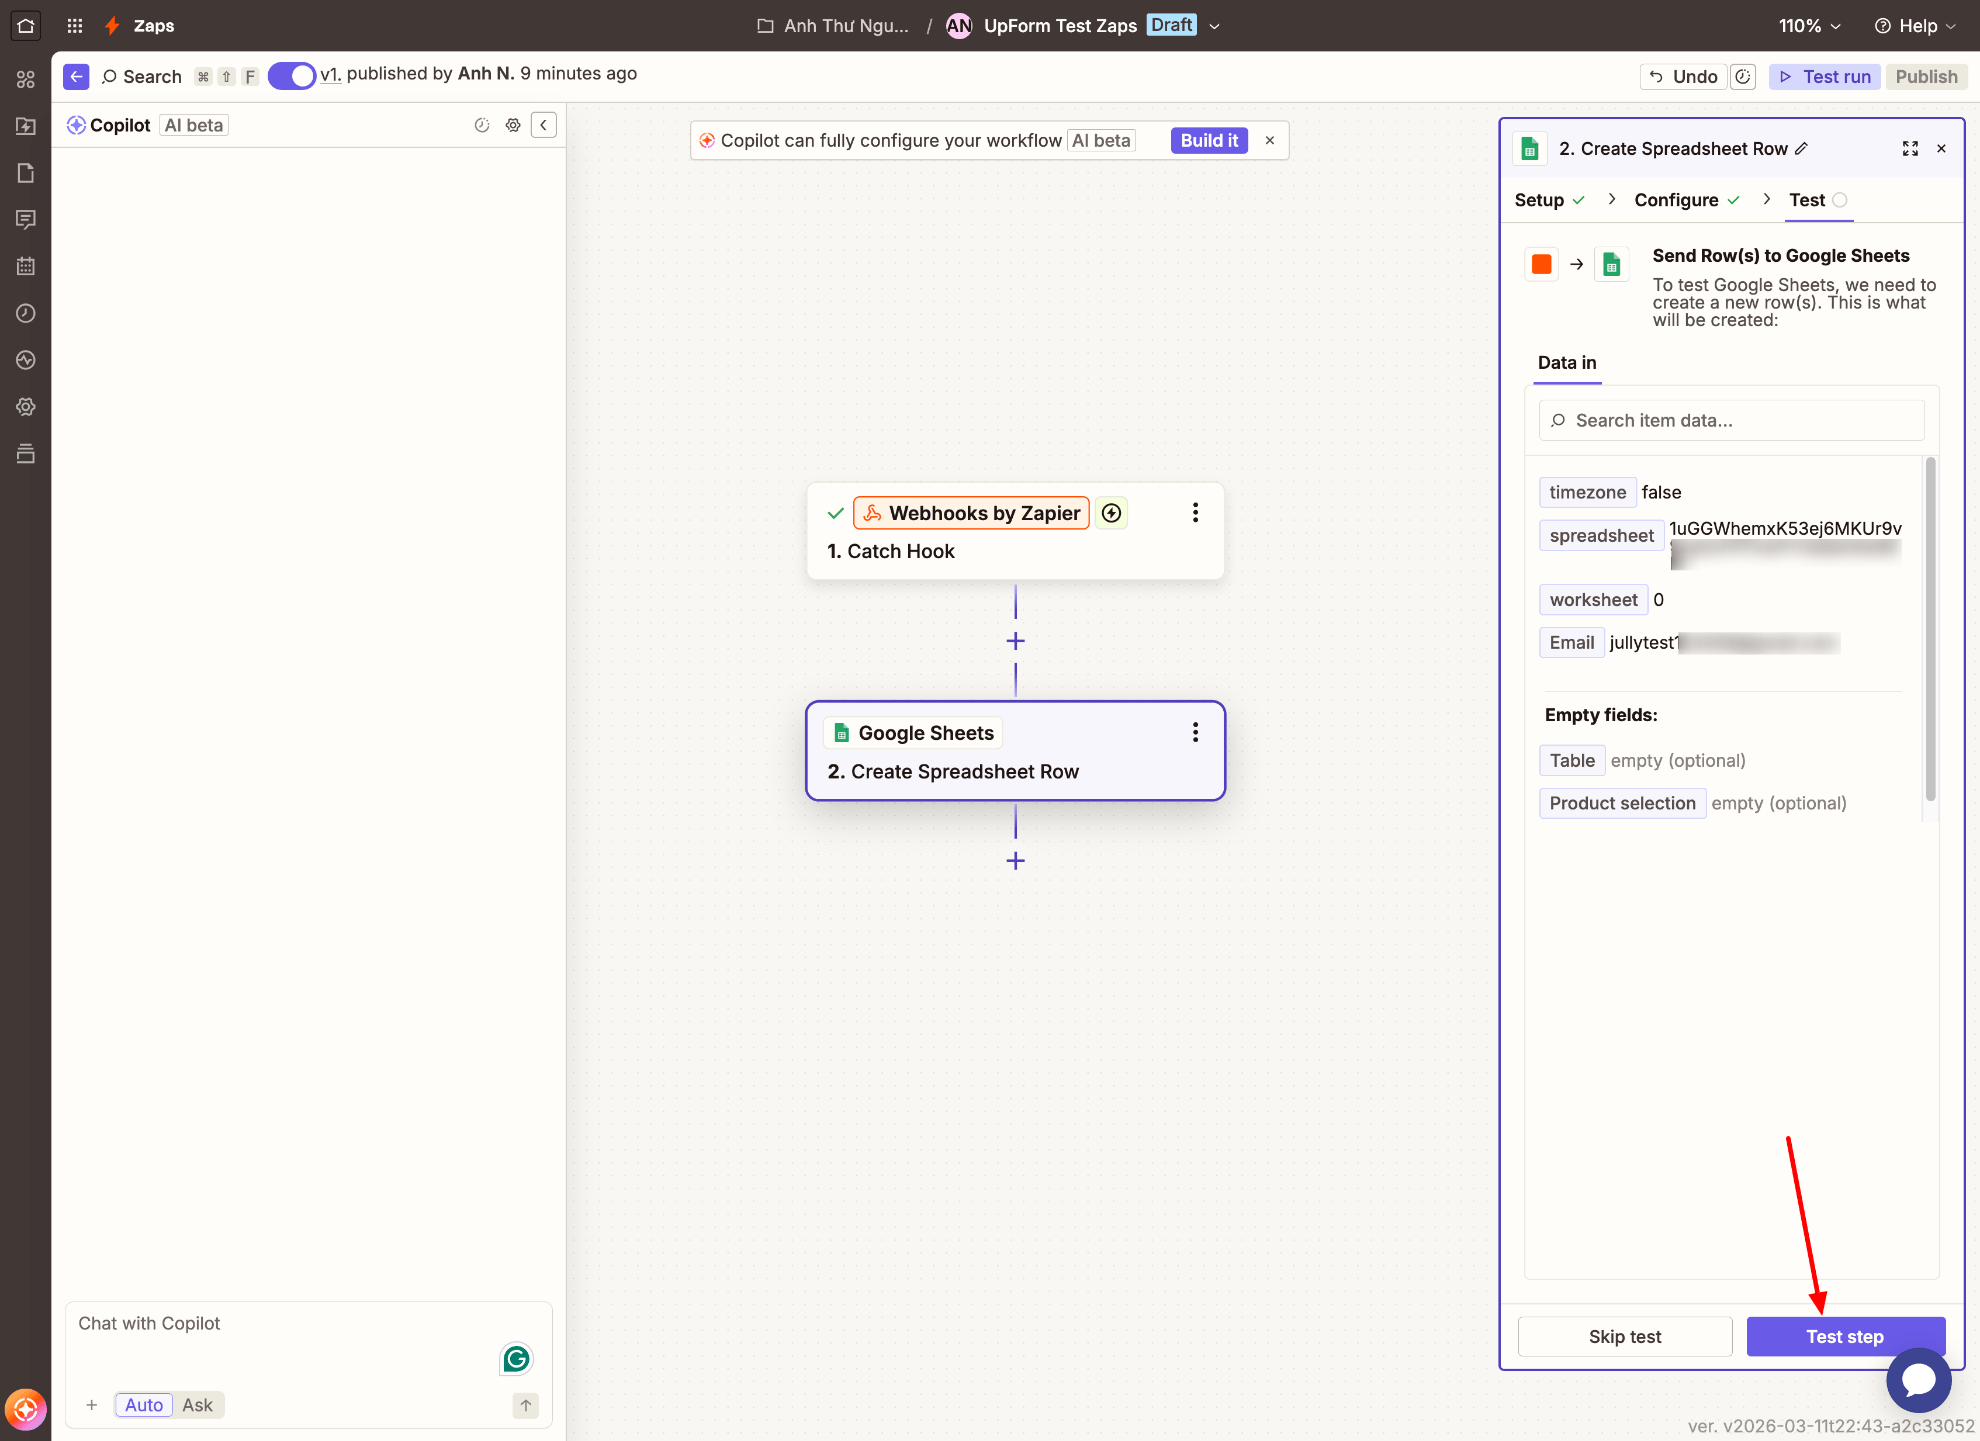Screen dimensions: 1980x1441
Task: Open the live chat support bubble
Action: 1918,1379
